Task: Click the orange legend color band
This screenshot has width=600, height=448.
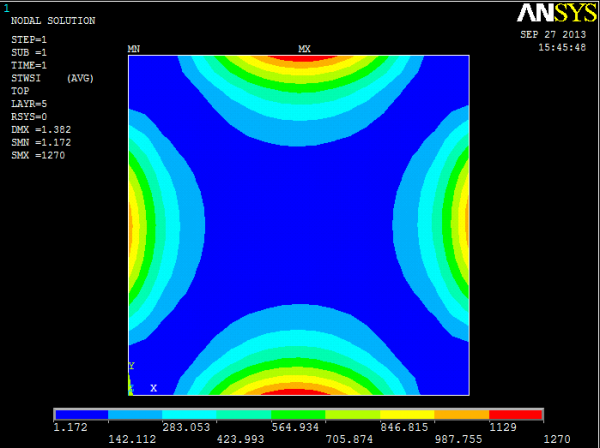Action: tap(461, 415)
